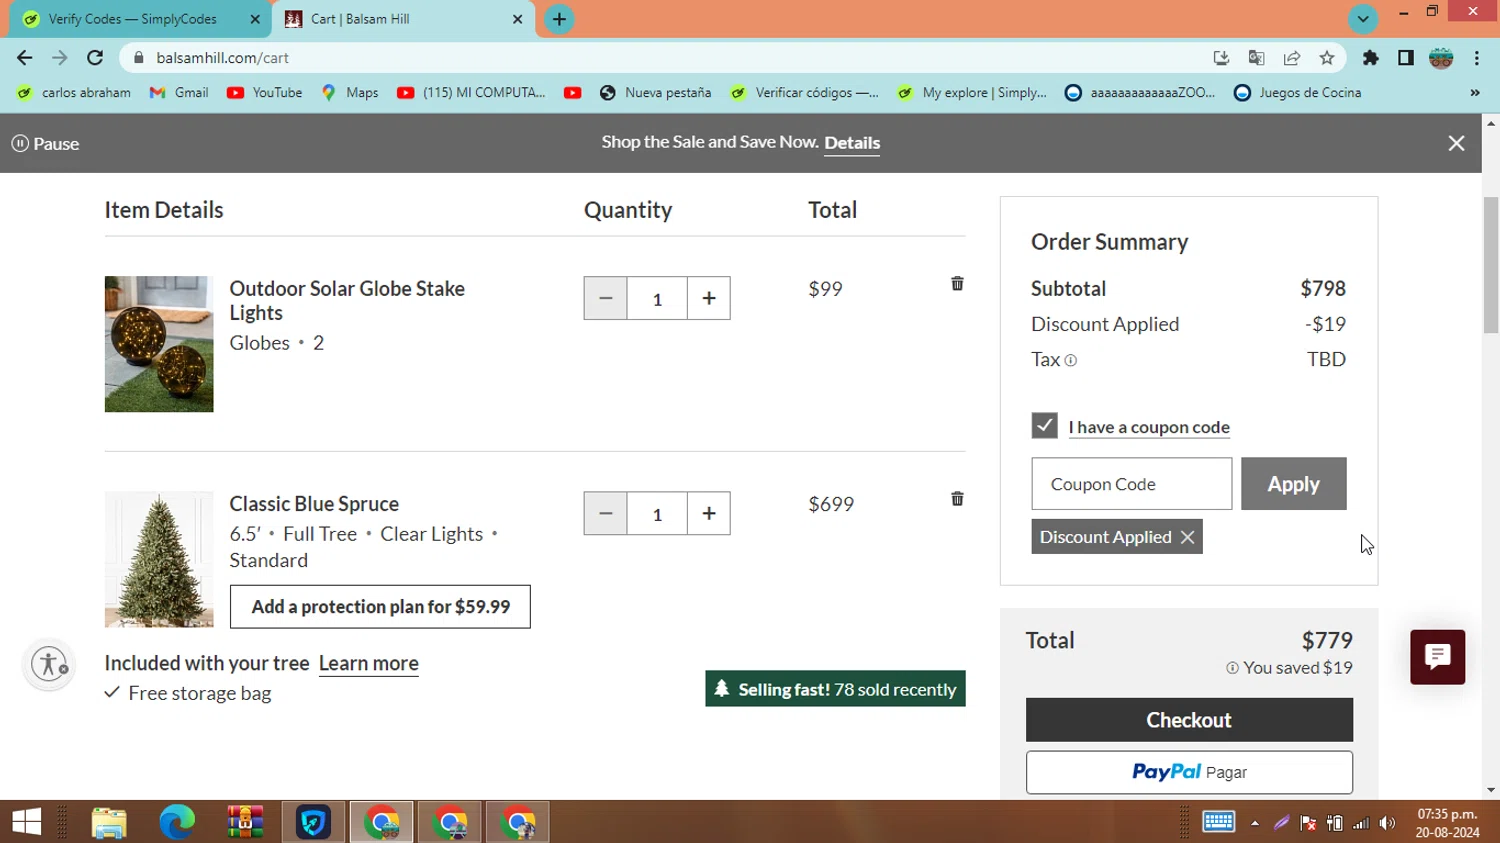Remove the Discount Applied tag
The image size is (1500, 843).
pyautogui.click(x=1187, y=537)
